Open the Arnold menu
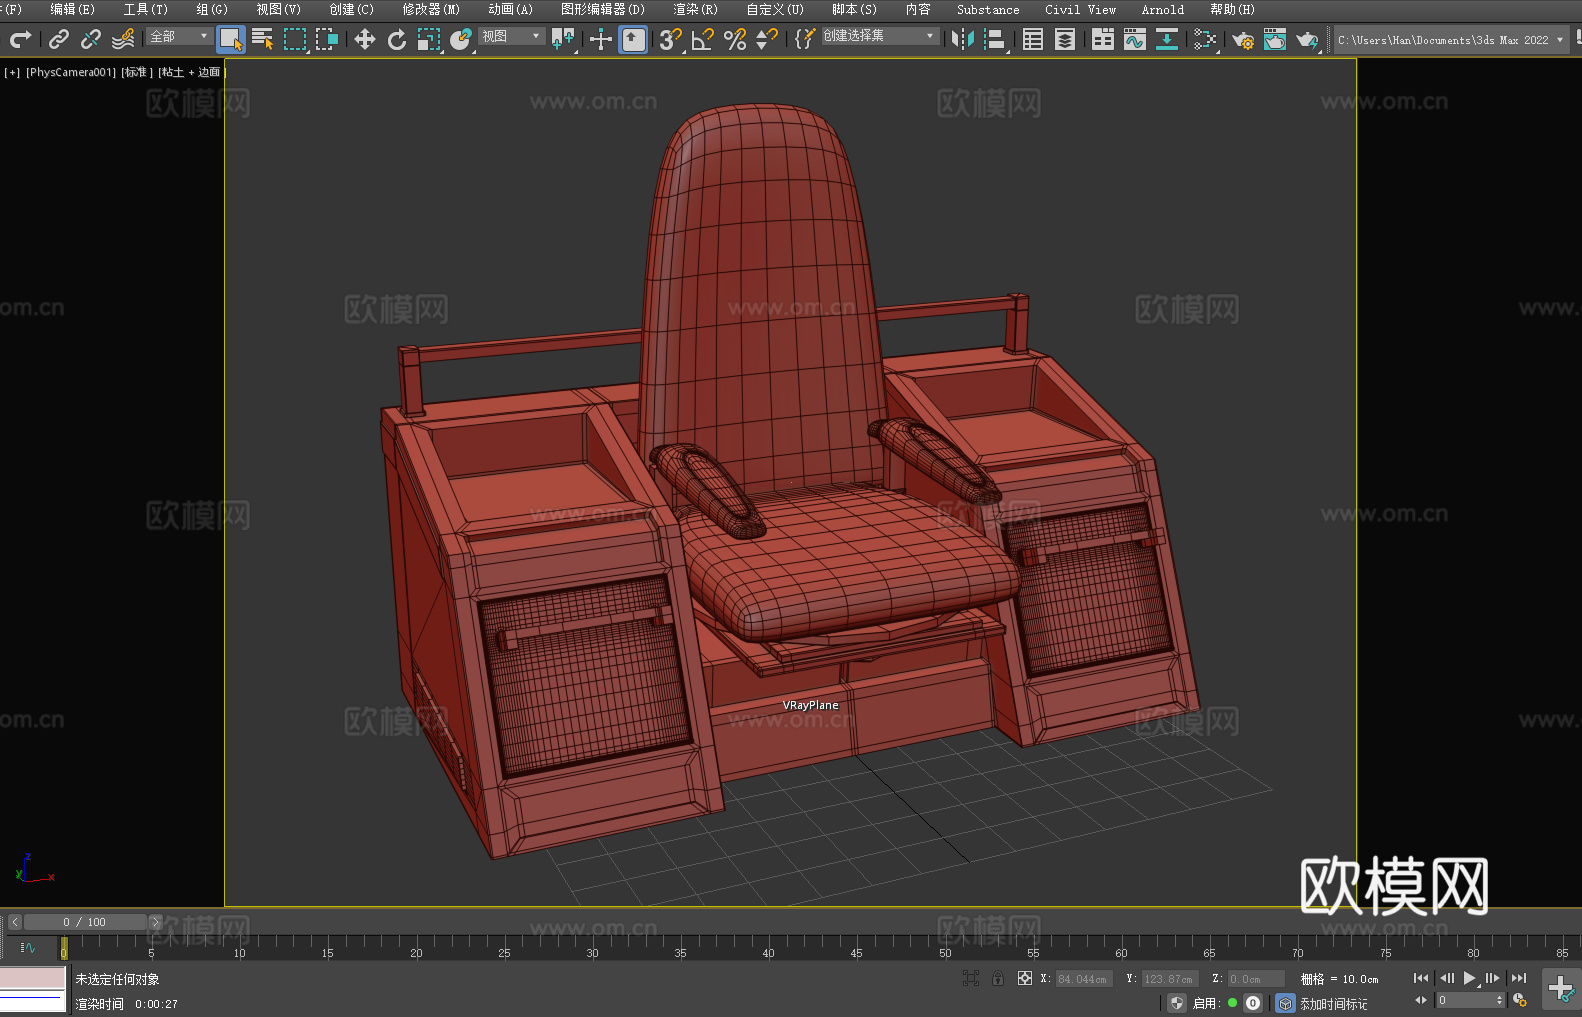The image size is (1582, 1017). pos(1162,9)
